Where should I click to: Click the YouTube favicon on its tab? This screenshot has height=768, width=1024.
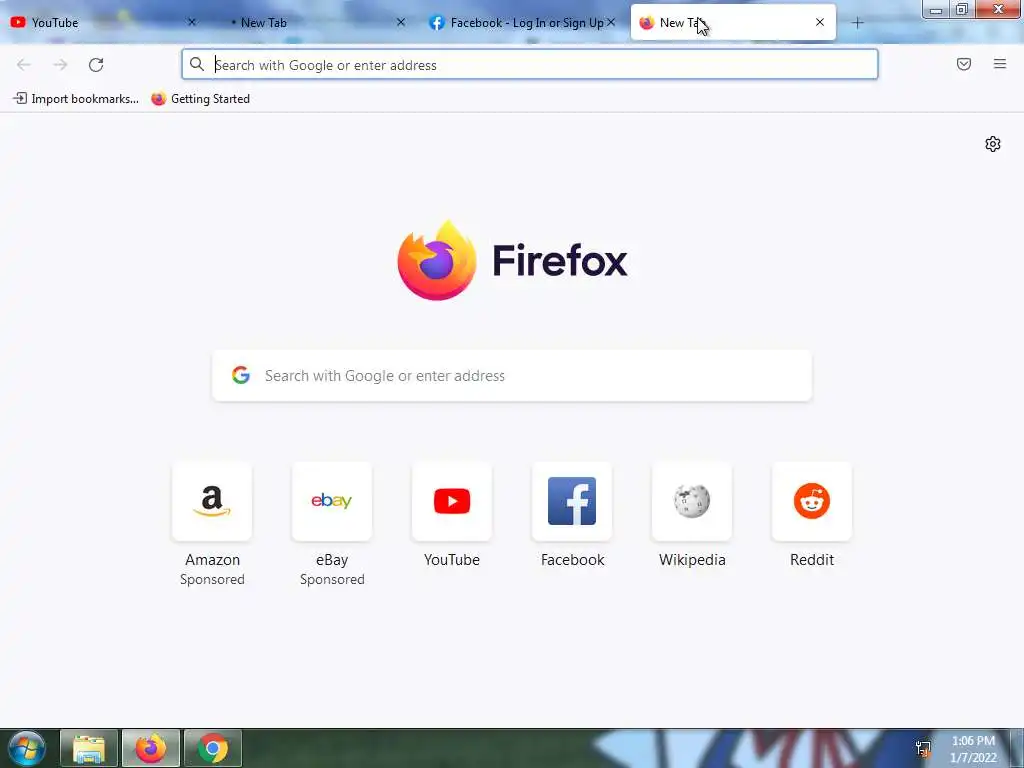[x=18, y=22]
